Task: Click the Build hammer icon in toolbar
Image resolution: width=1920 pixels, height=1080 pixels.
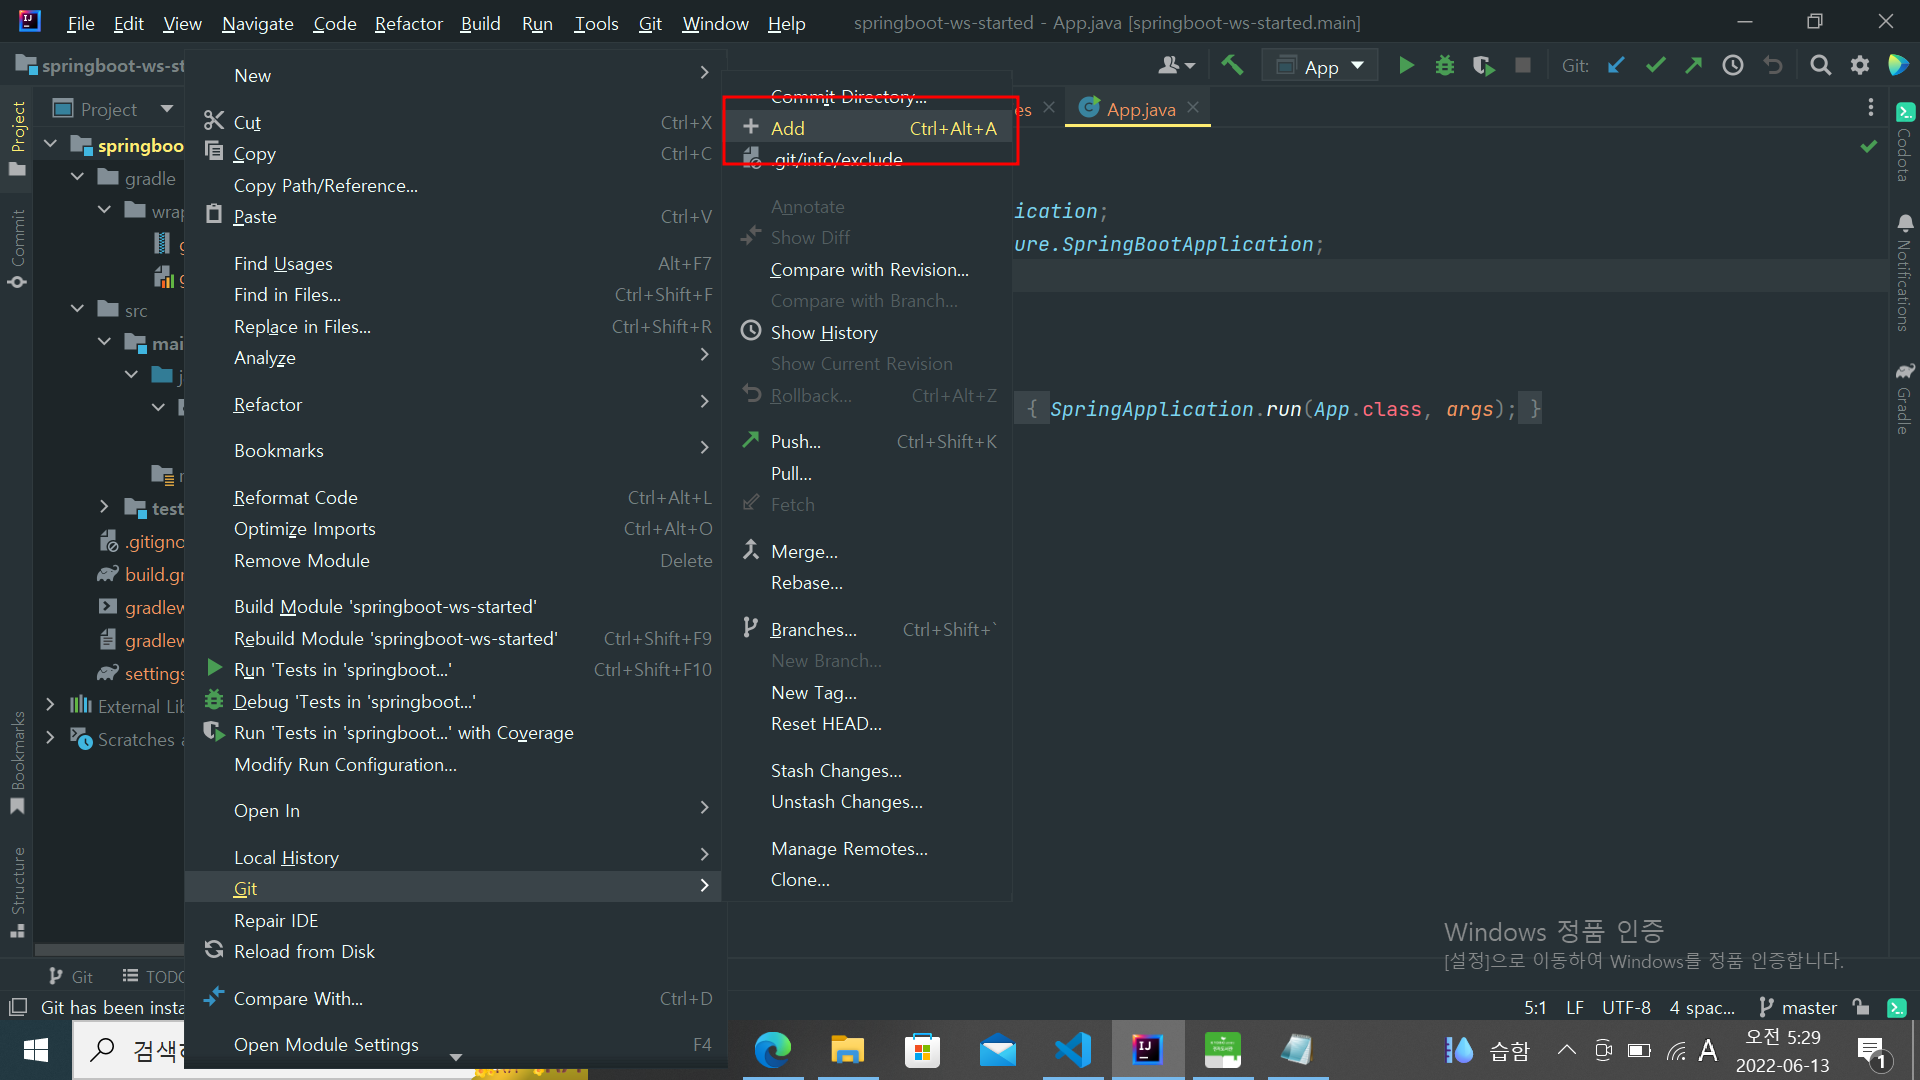Action: (x=1232, y=66)
